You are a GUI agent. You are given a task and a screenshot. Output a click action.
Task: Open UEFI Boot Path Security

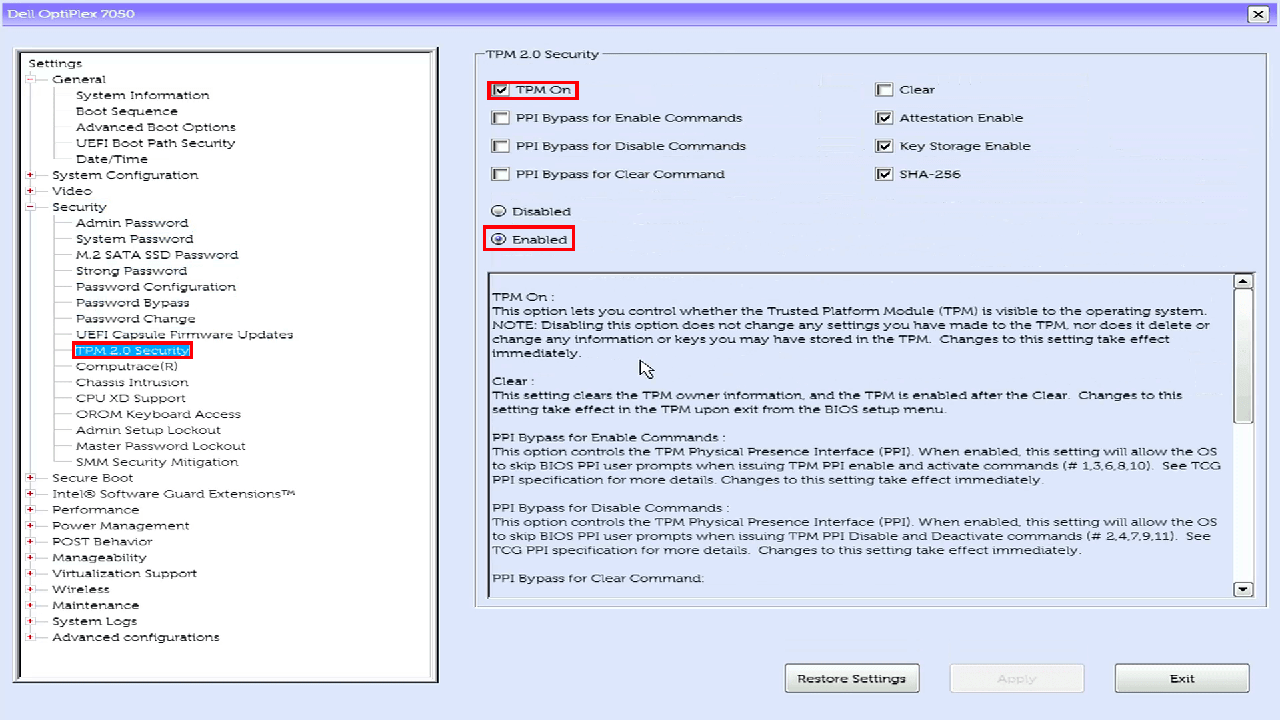156,143
